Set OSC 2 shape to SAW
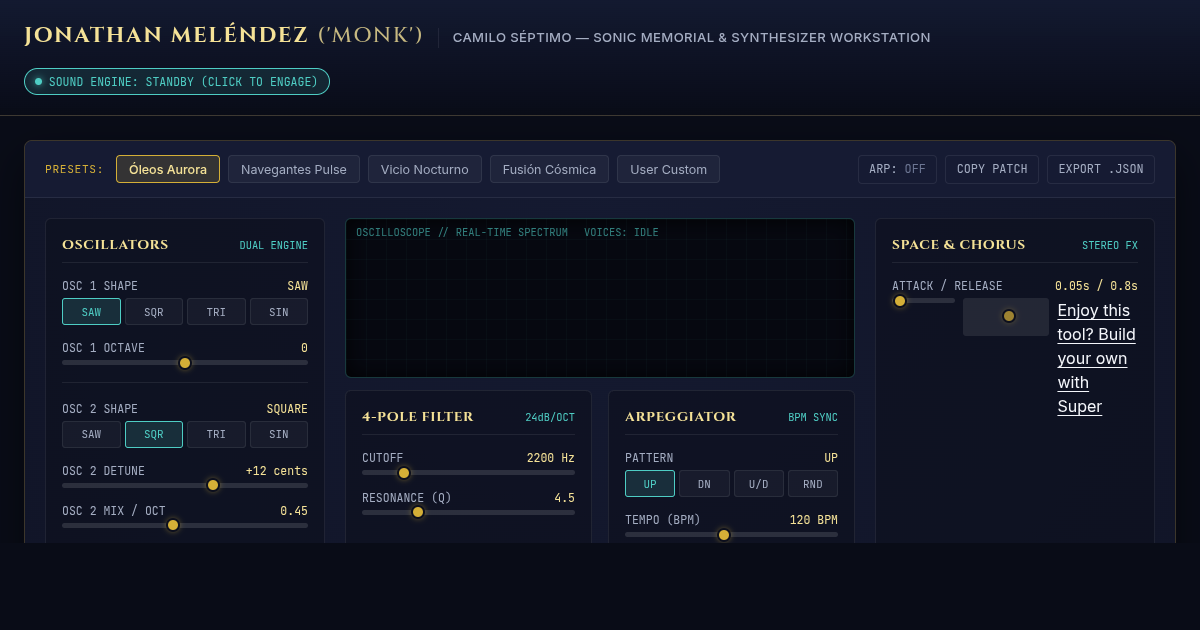This screenshot has width=1200, height=630. 91,435
